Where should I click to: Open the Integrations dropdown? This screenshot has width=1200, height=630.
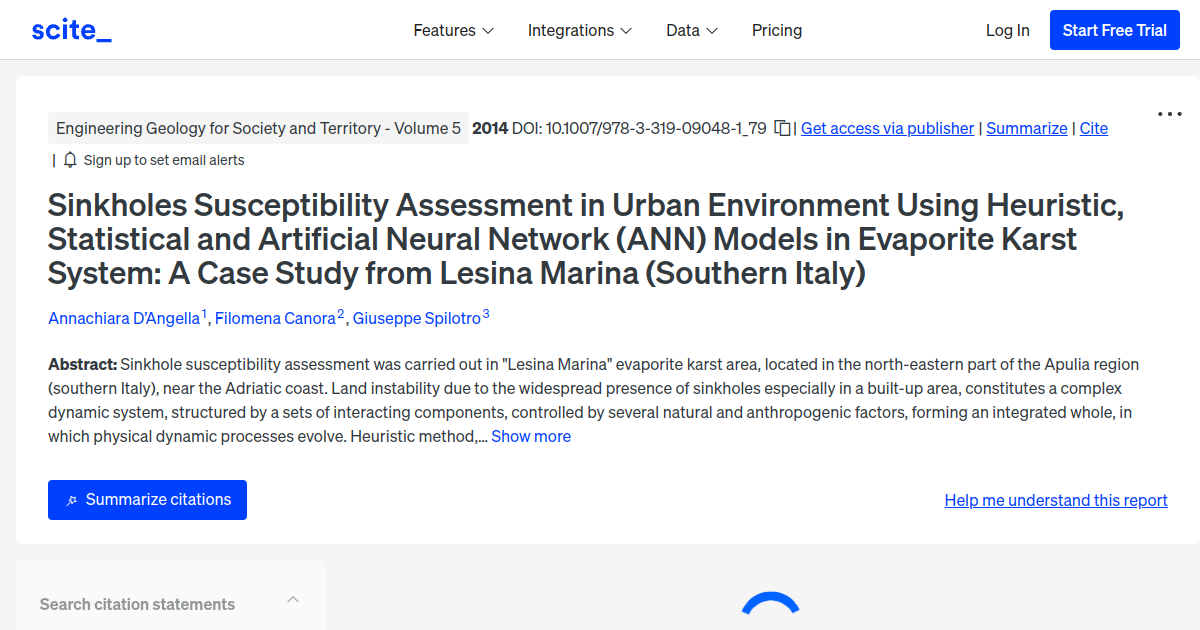coord(579,30)
